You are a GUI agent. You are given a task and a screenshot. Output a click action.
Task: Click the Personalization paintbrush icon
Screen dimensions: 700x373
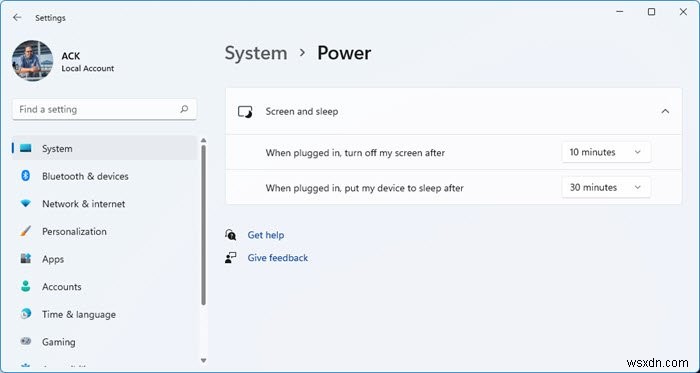[x=26, y=231]
